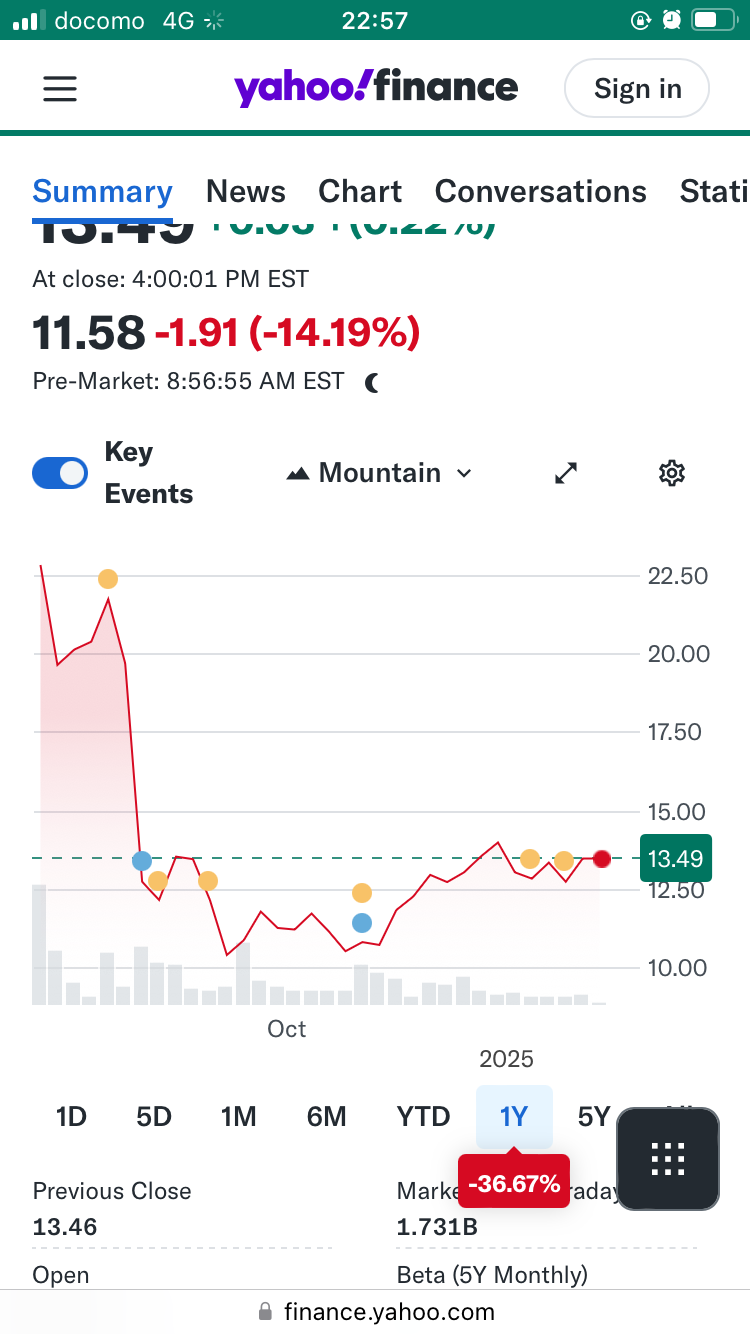Tap the finance.yahoo.com address bar

pyautogui.click(x=388, y=1311)
